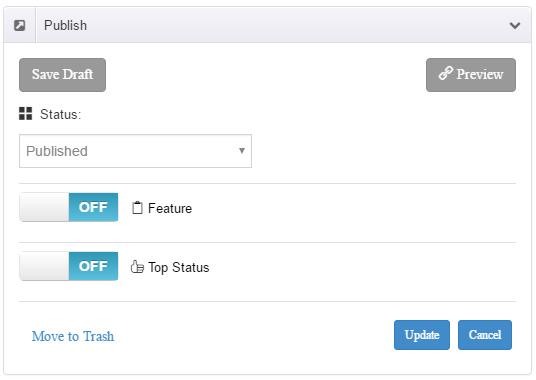Click the Update button

422,335
